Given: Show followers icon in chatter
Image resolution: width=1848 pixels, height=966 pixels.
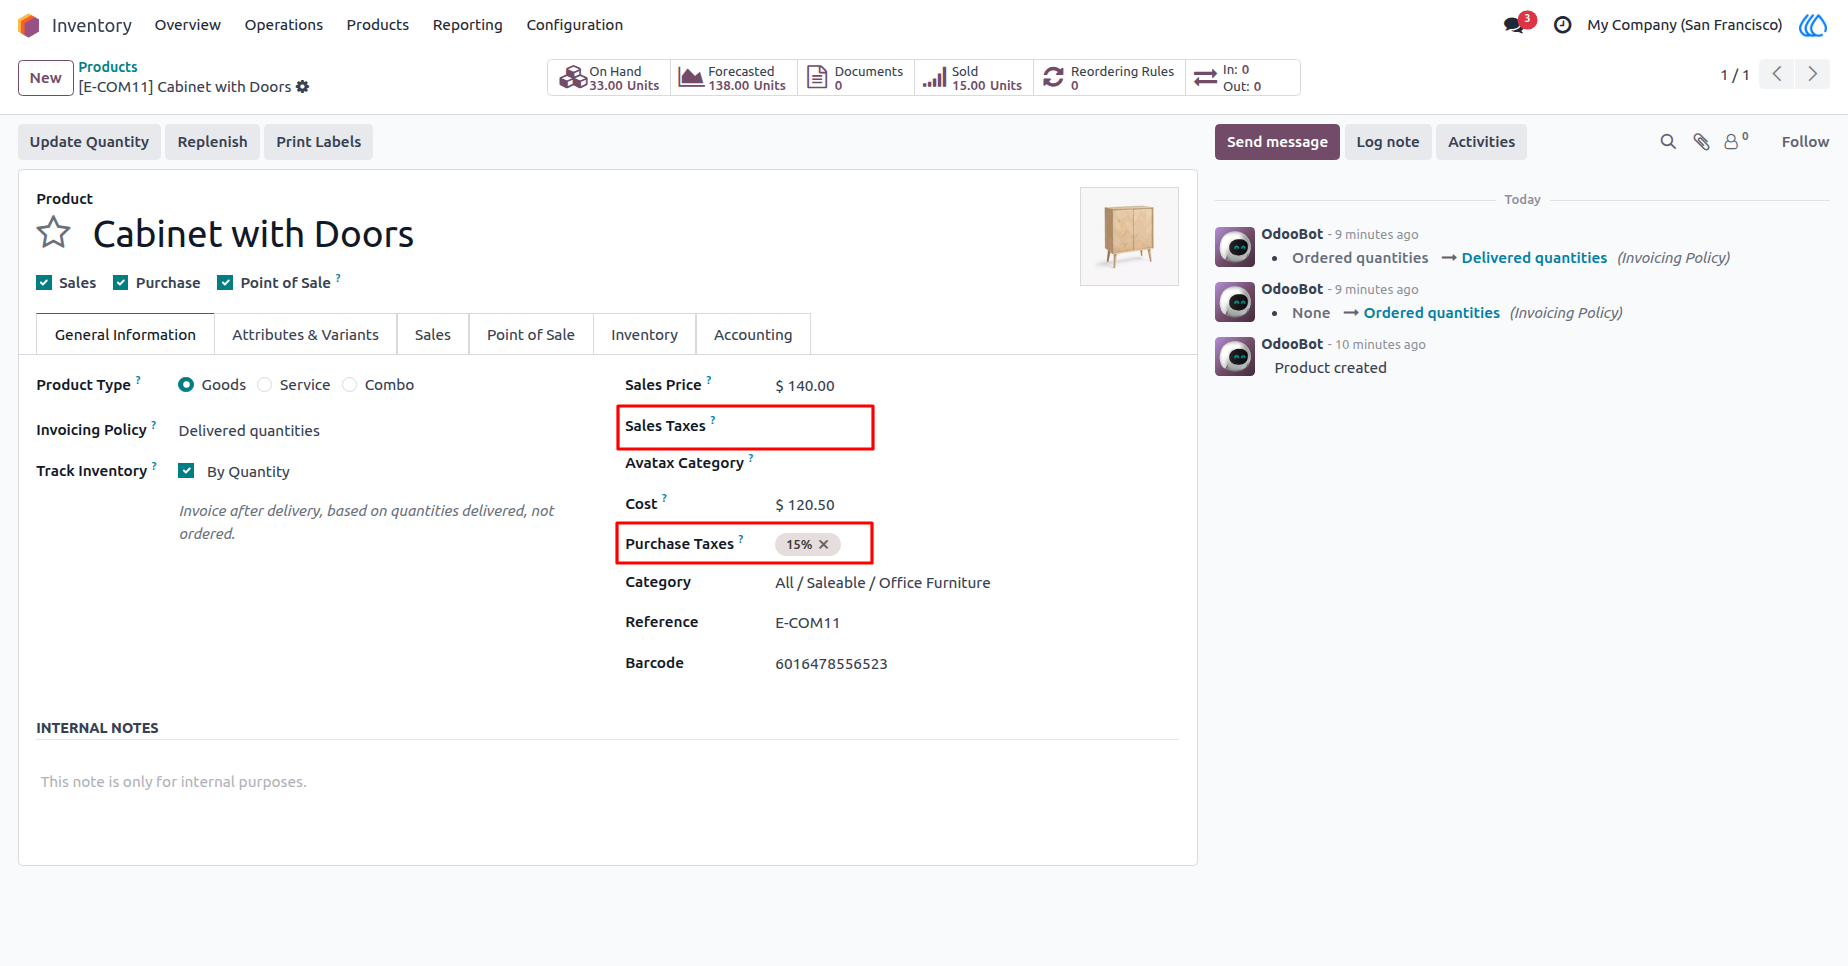Looking at the screenshot, I should pos(1736,141).
